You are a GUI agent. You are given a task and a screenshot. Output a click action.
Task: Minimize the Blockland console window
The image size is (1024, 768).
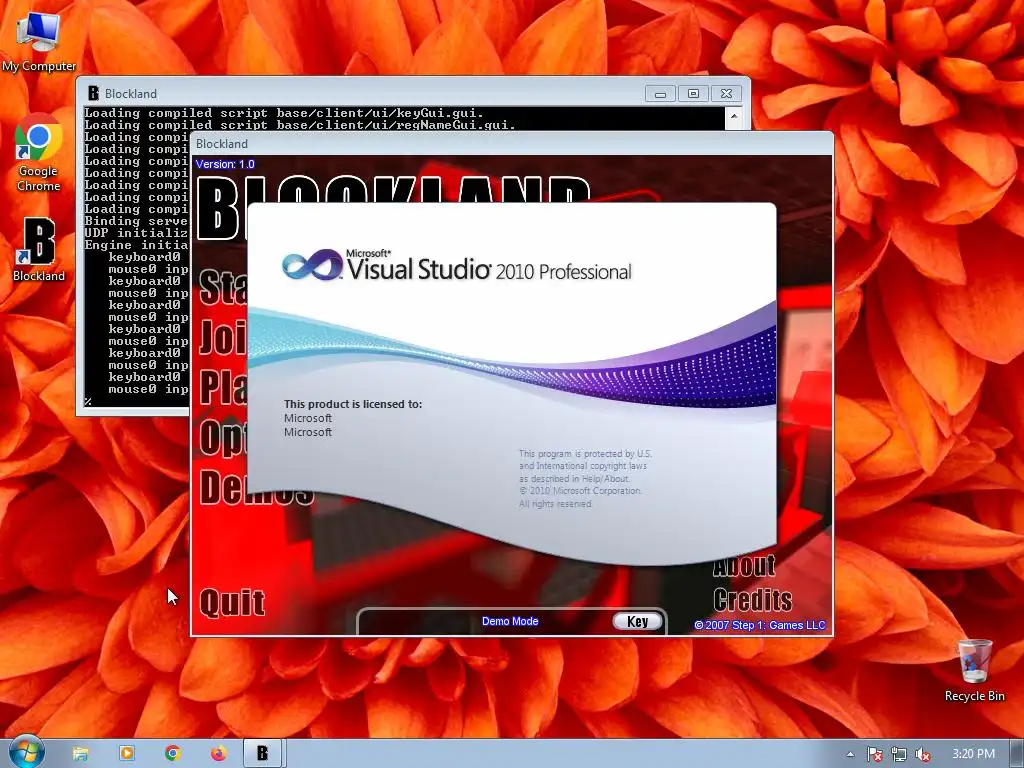pyautogui.click(x=660, y=94)
